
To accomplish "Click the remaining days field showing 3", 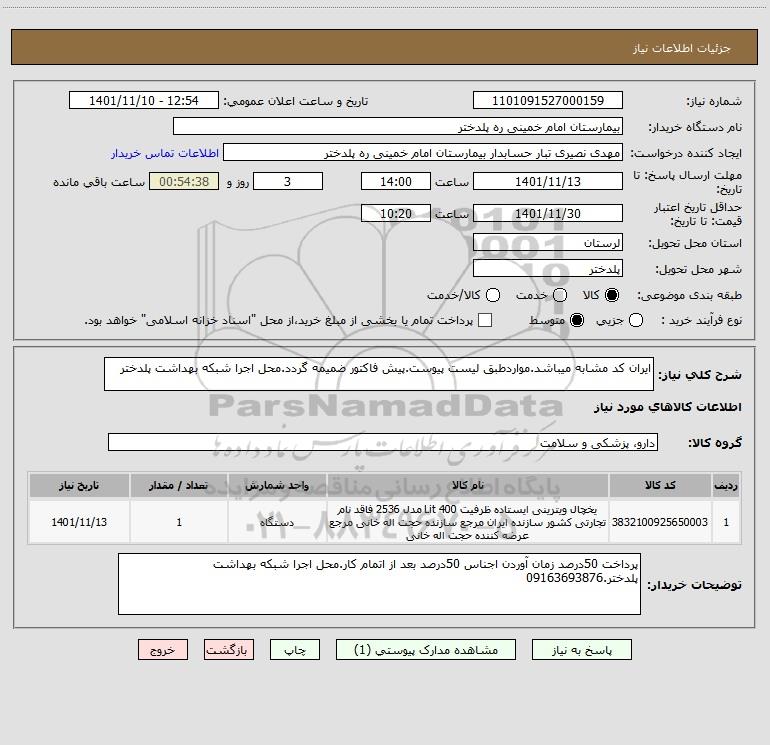I will pos(288,181).
